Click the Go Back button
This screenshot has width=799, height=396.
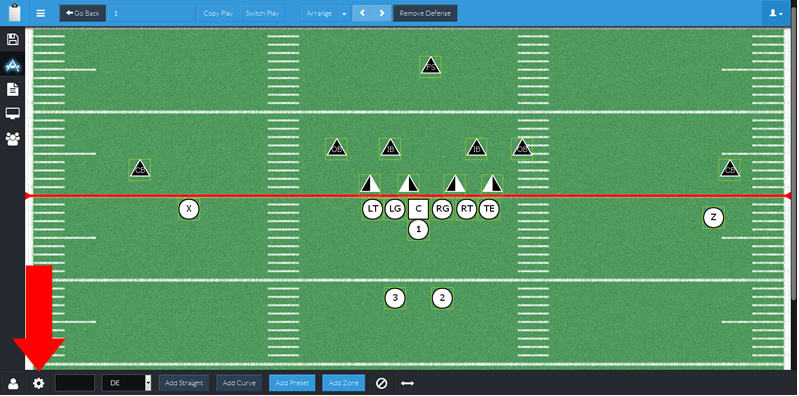coord(83,13)
